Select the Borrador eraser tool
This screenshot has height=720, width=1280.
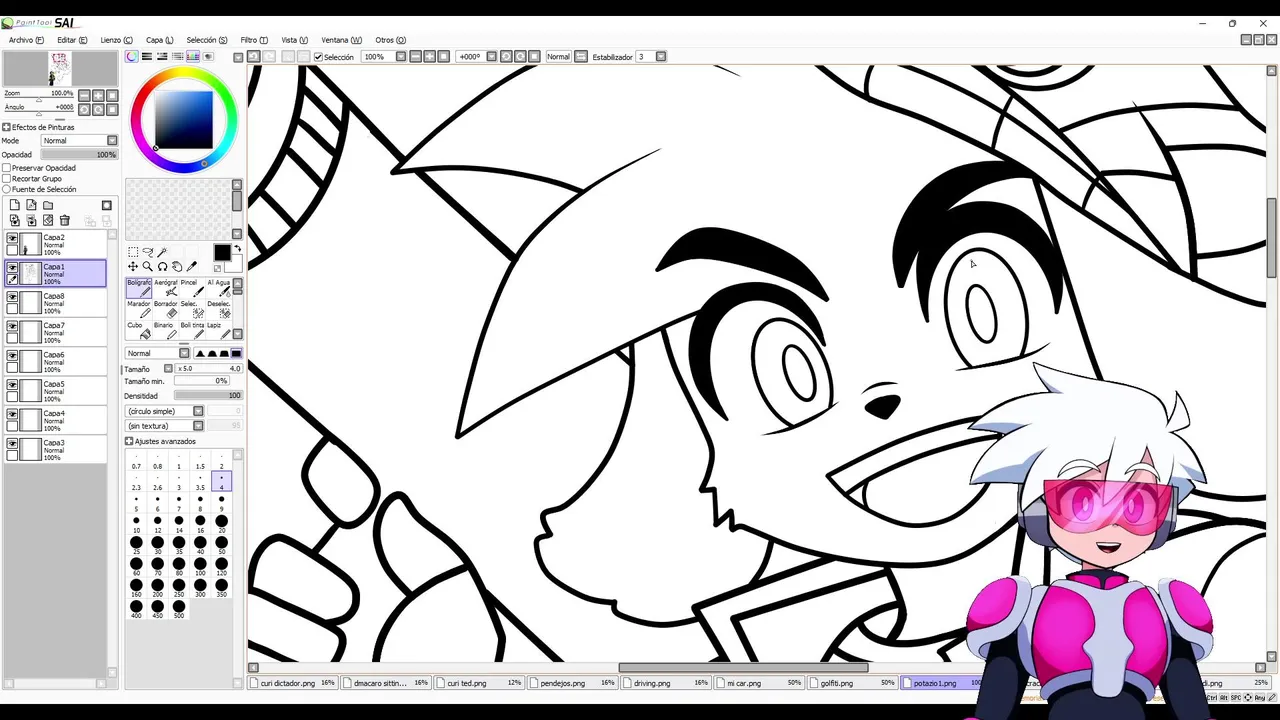click(x=166, y=309)
